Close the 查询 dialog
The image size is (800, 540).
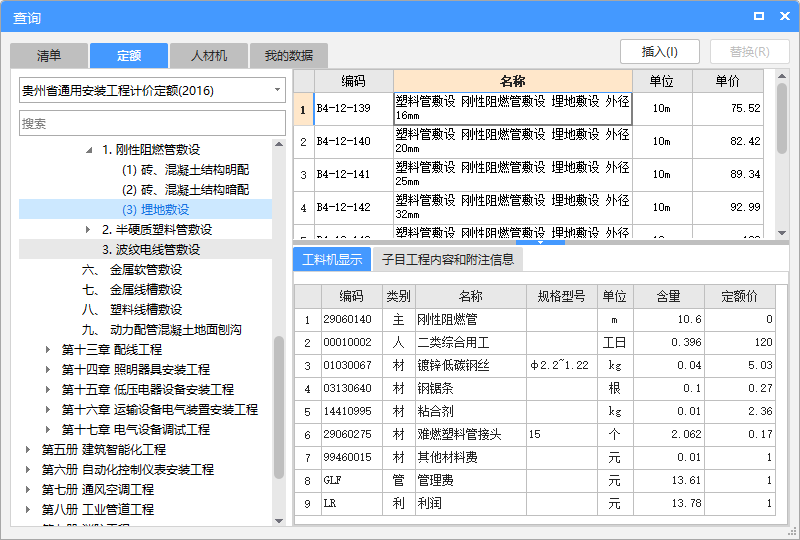(785, 16)
